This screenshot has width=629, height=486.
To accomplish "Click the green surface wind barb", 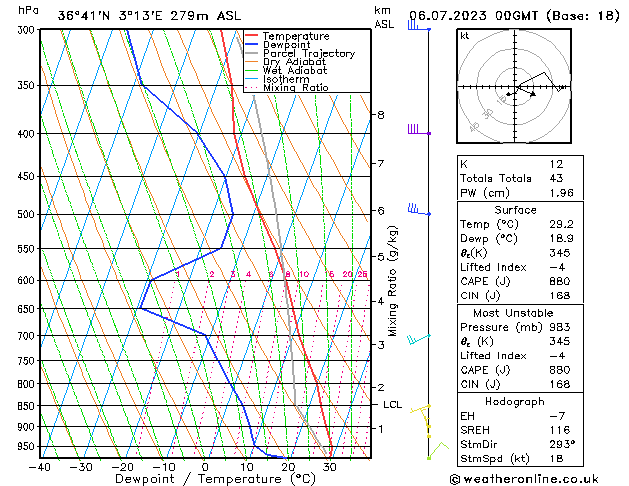I will 438,451.
